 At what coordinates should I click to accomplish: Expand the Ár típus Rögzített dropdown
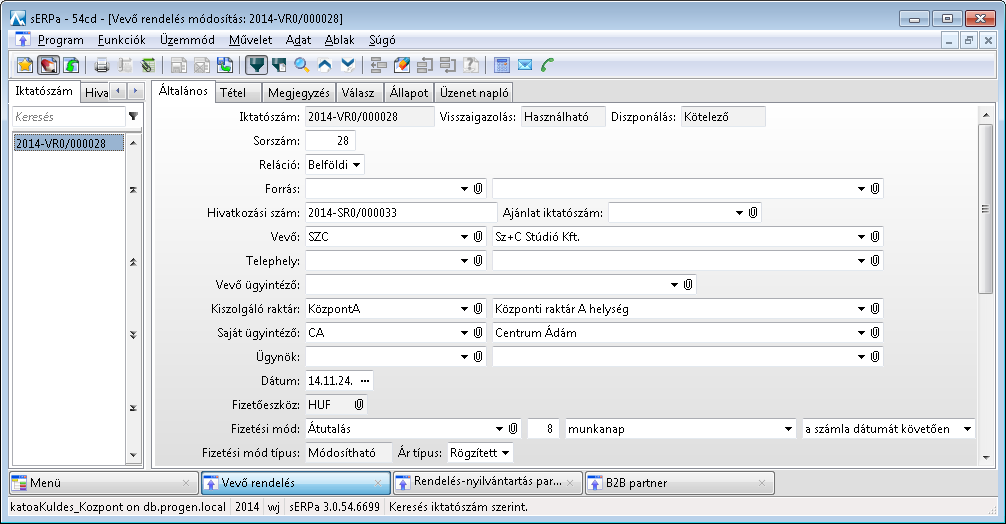(506, 453)
